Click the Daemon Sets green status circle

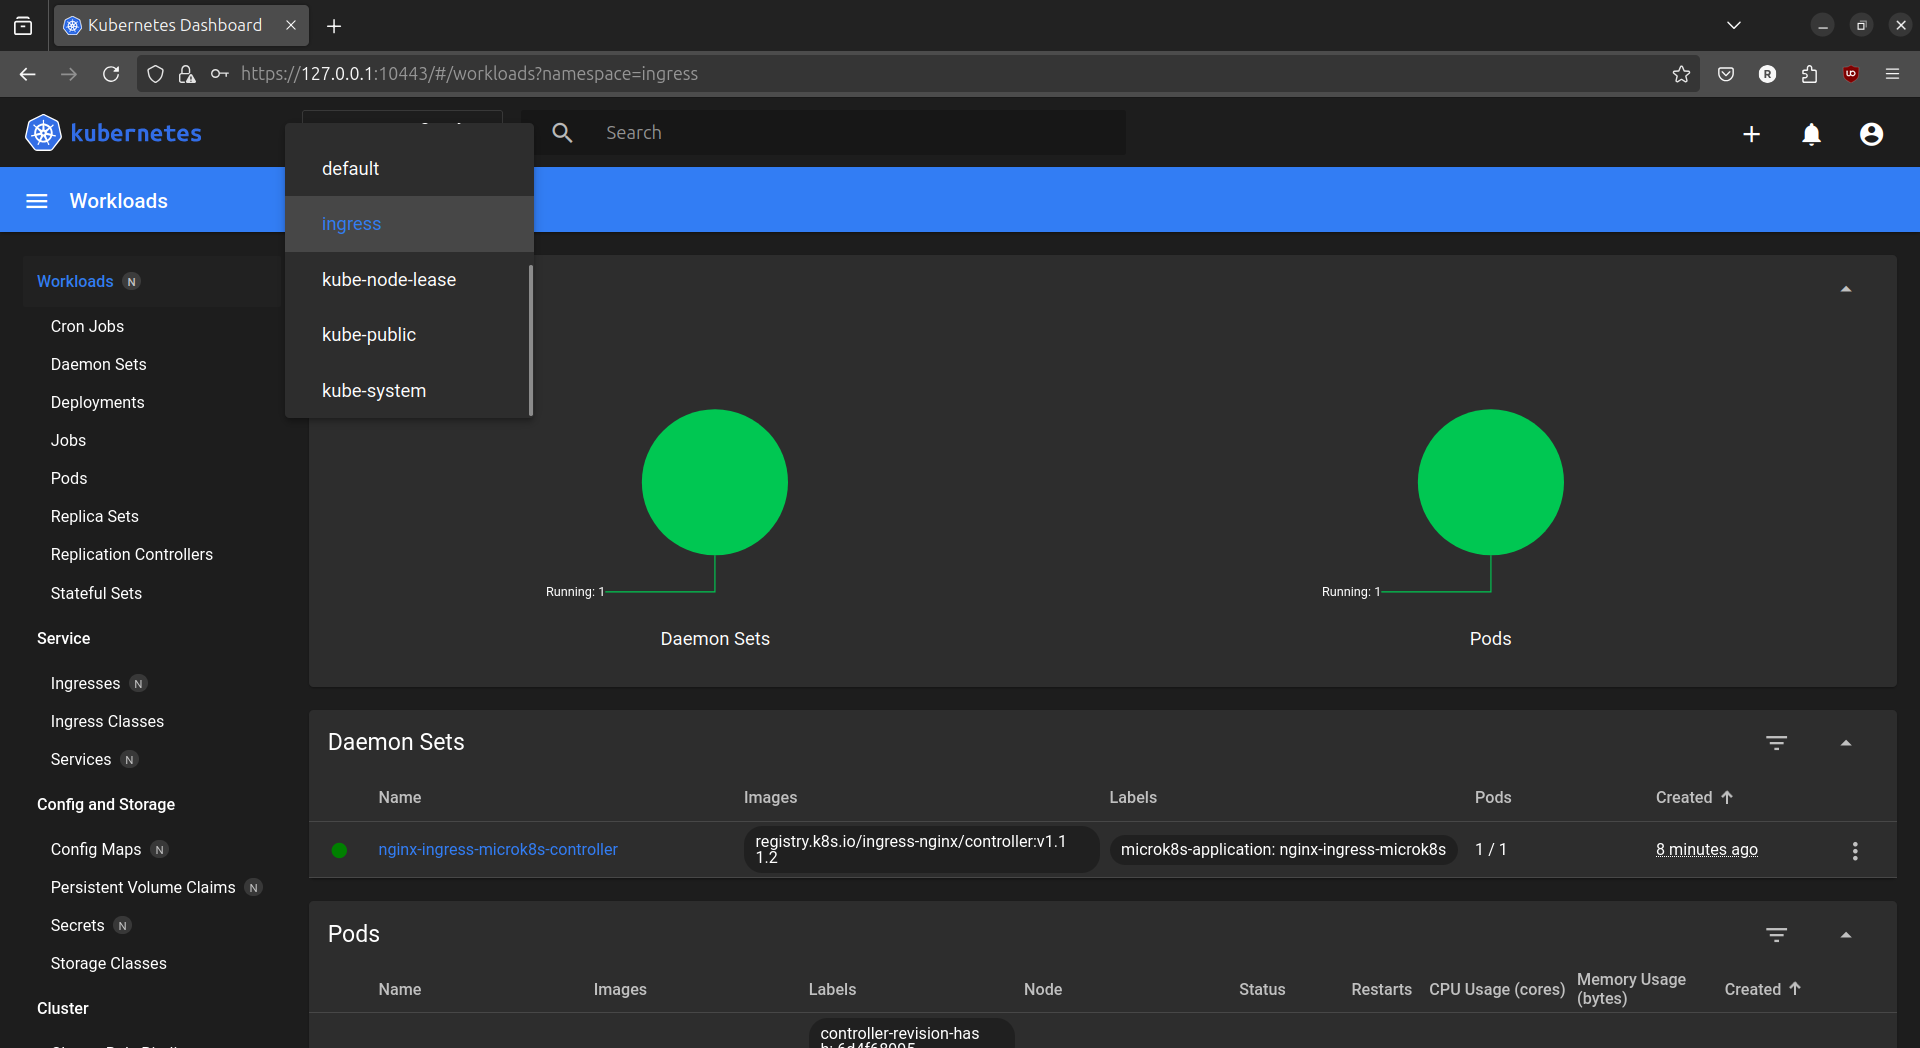(714, 482)
